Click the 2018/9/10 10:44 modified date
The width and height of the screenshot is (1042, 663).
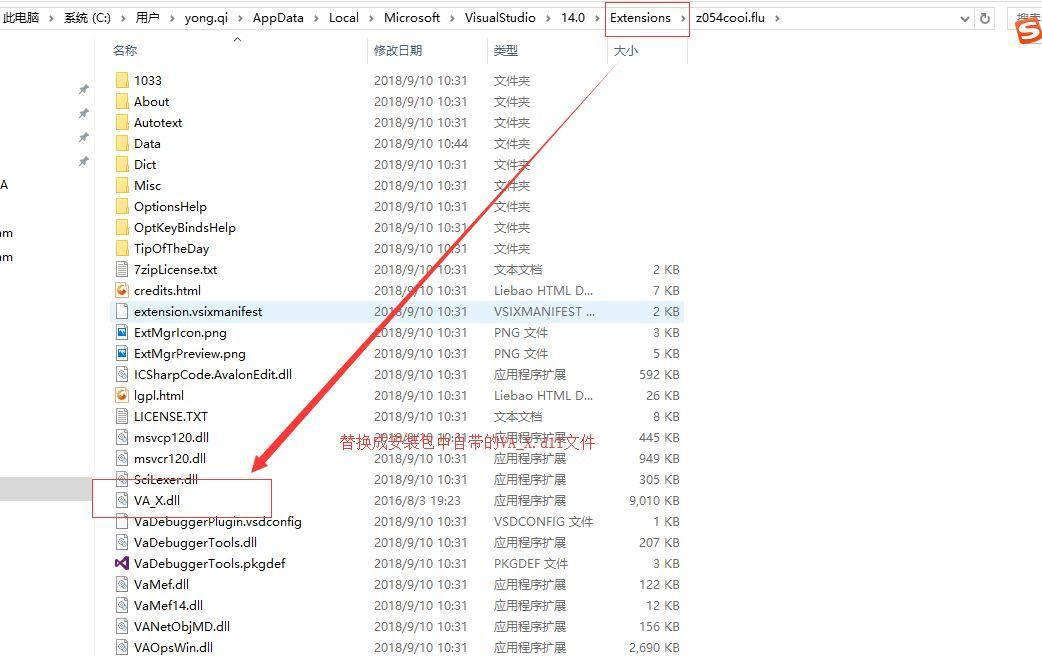pyautogui.click(x=421, y=143)
